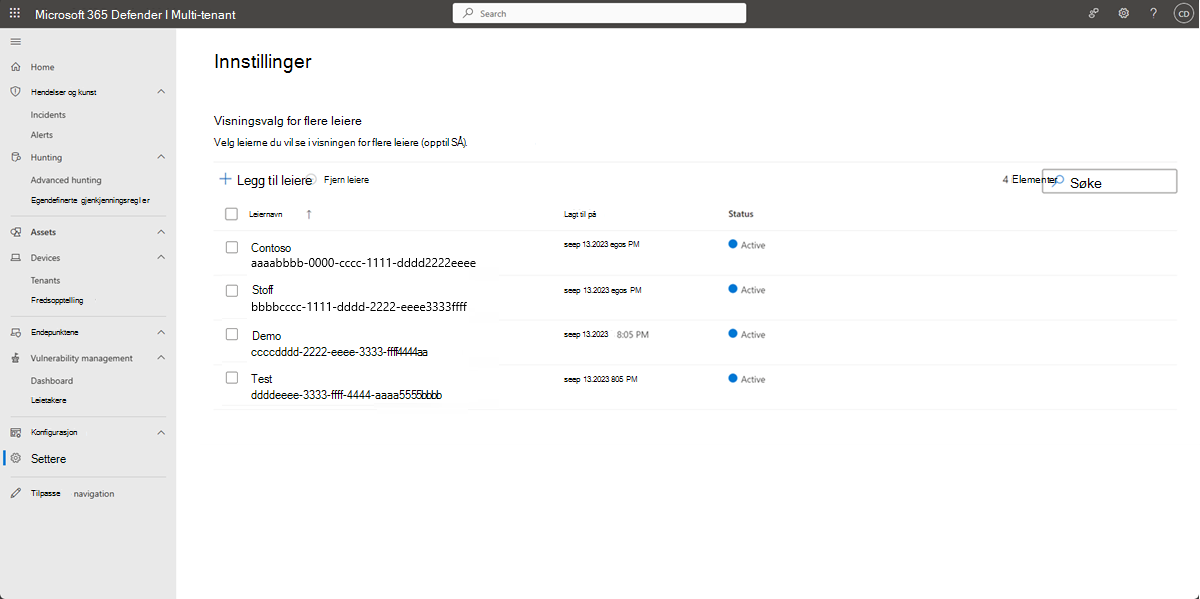The image size is (1200, 599).
Task: Click the shield icon beside Hendelser og kunst
Action: point(15,92)
